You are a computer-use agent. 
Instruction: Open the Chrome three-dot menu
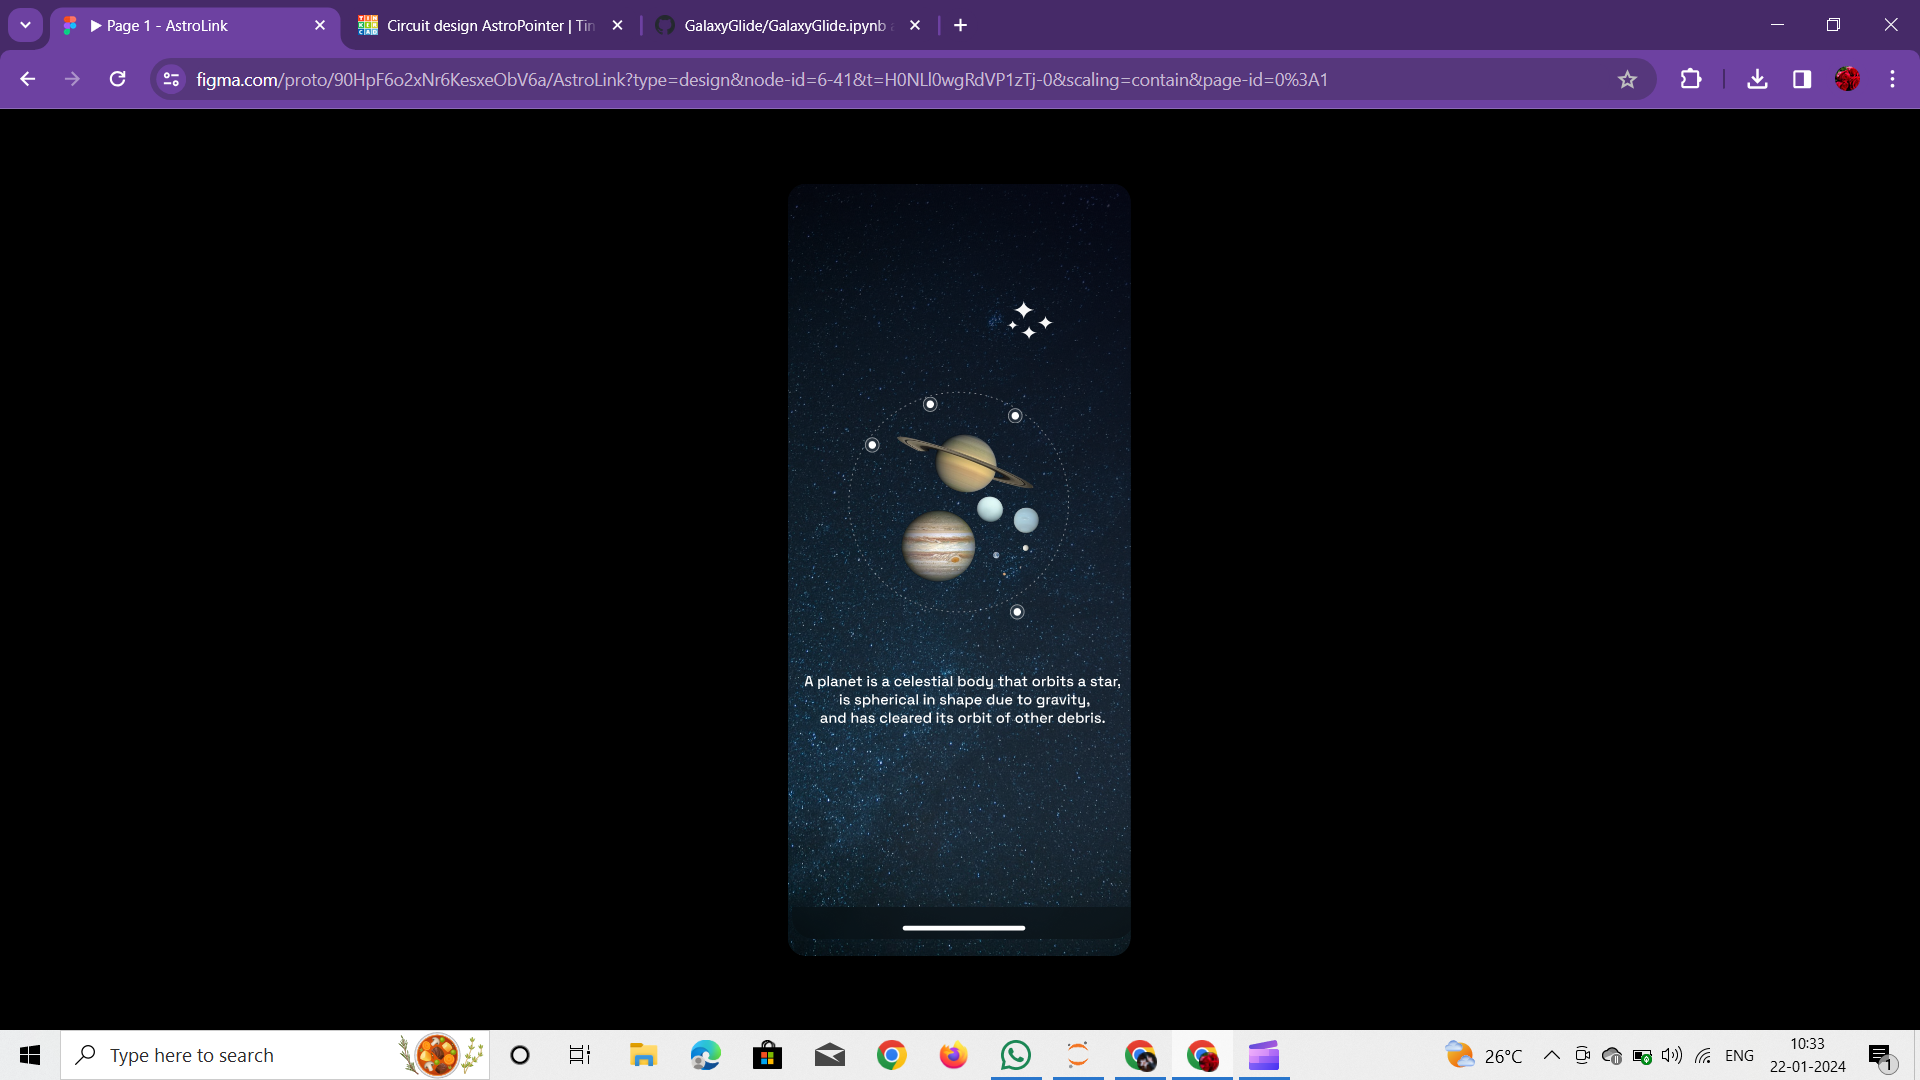[1892, 80]
